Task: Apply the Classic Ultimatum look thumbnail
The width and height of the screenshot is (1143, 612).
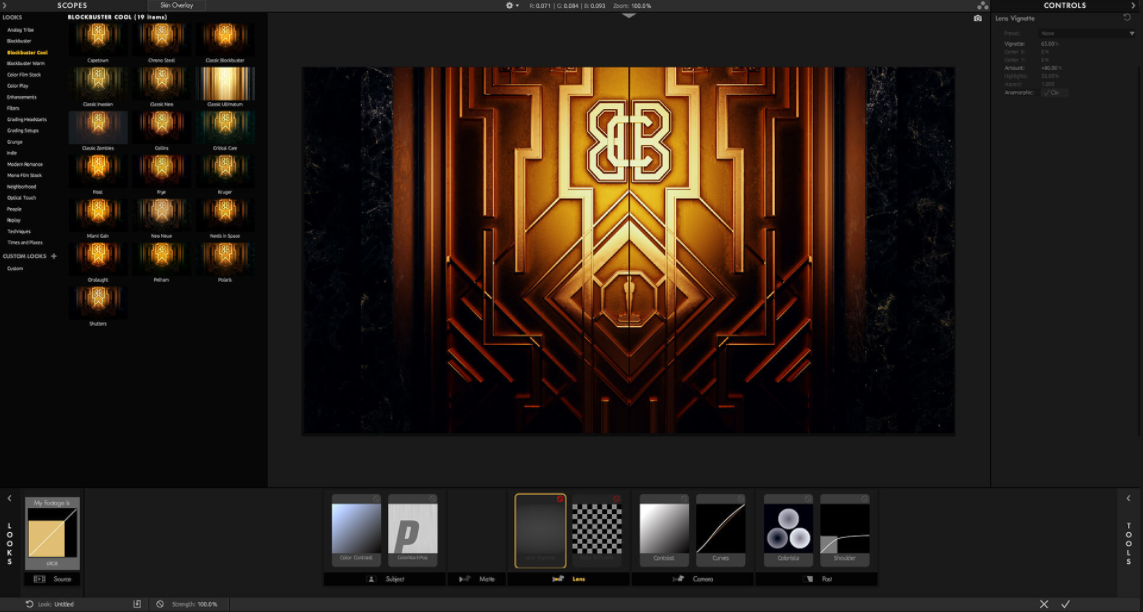Action: pyautogui.click(x=227, y=85)
